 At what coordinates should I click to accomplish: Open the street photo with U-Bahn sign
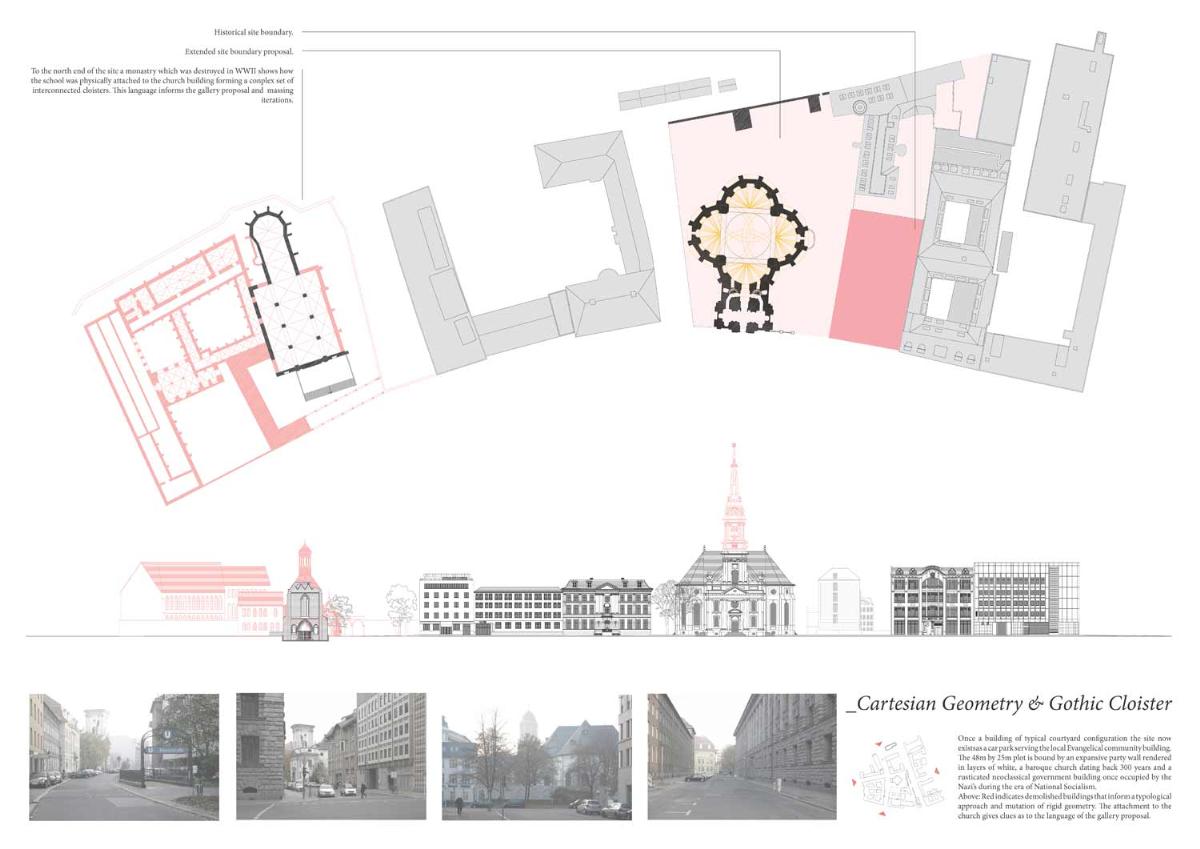(x=124, y=756)
